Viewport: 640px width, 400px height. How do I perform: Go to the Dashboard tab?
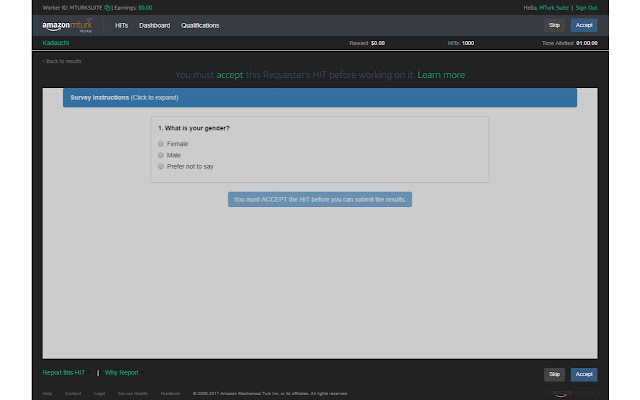click(x=154, y=25)
